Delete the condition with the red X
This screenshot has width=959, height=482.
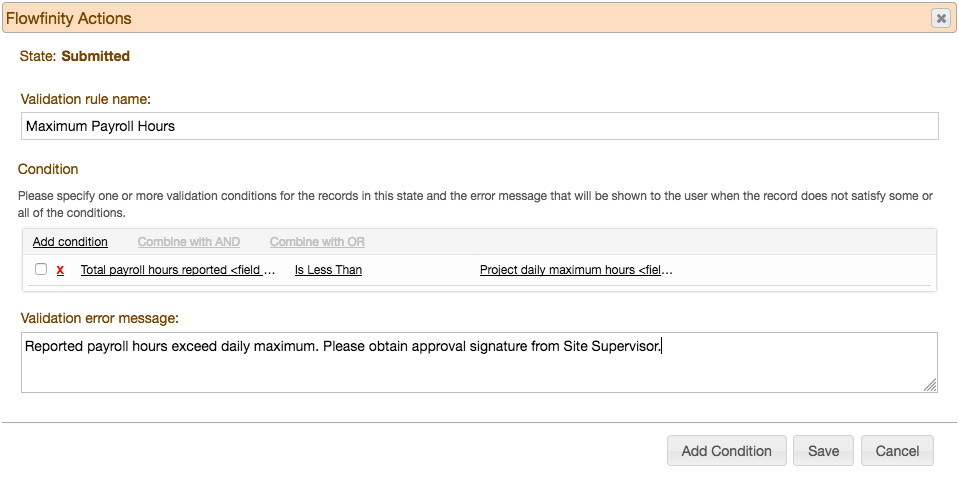[60, 270]
